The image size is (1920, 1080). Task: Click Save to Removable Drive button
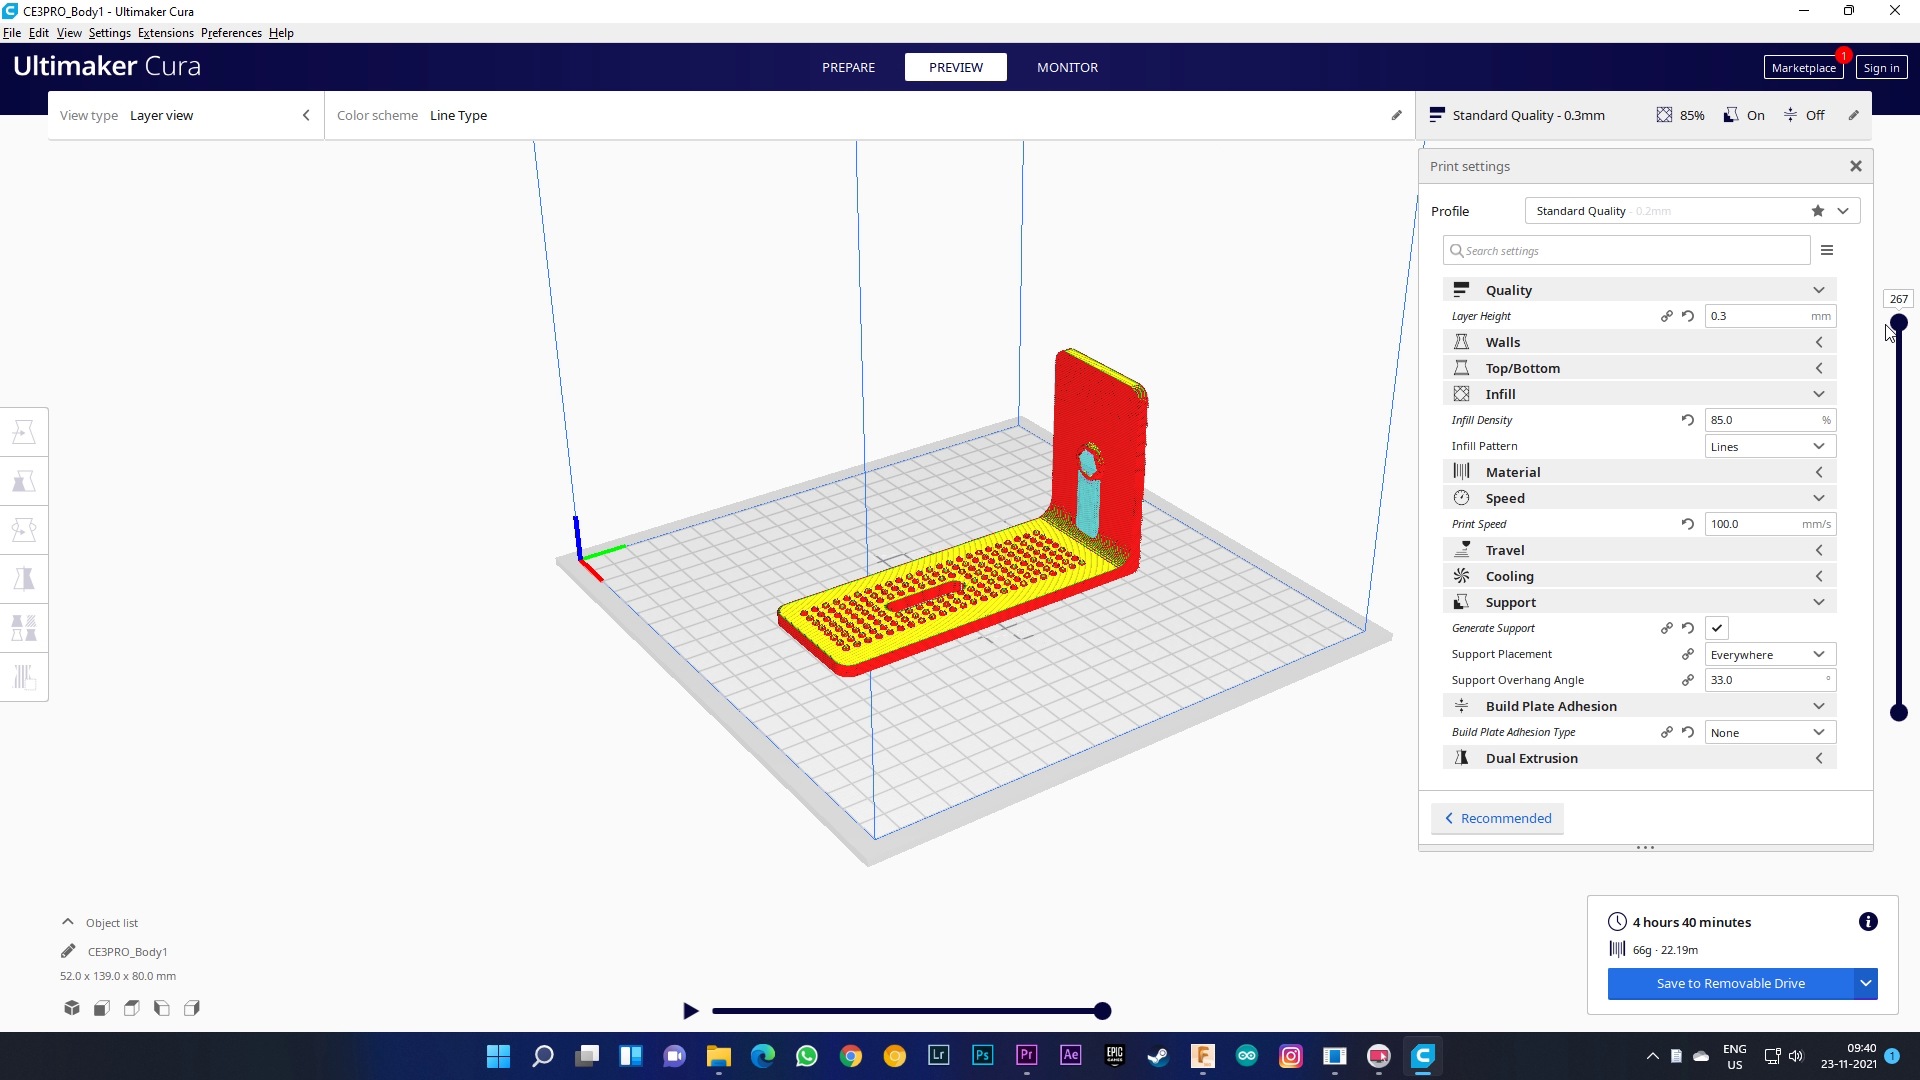[1730, 983]
